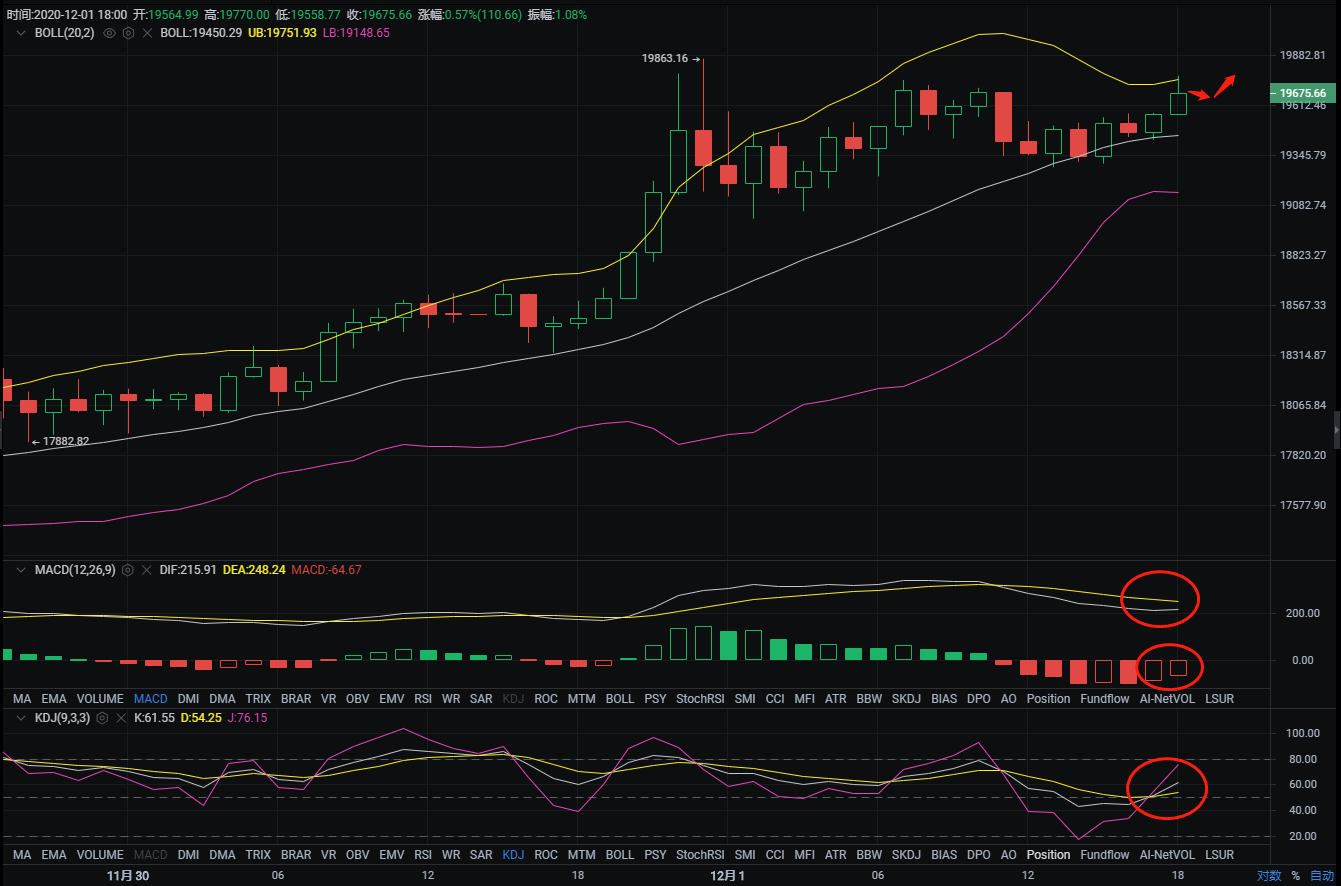Click sidebar expand handle on right edge
1341x886 pixels.
point(1336,430)
